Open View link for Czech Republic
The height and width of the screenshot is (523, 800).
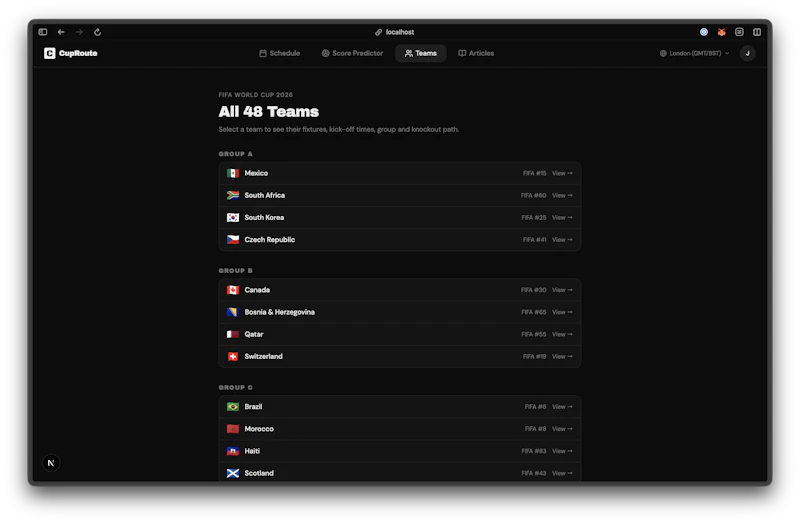(x=562, y=239)
